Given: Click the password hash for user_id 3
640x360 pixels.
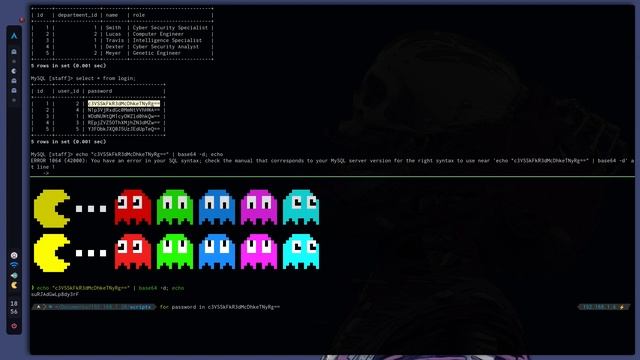Looking at the screenshot, I should (124, 123).
